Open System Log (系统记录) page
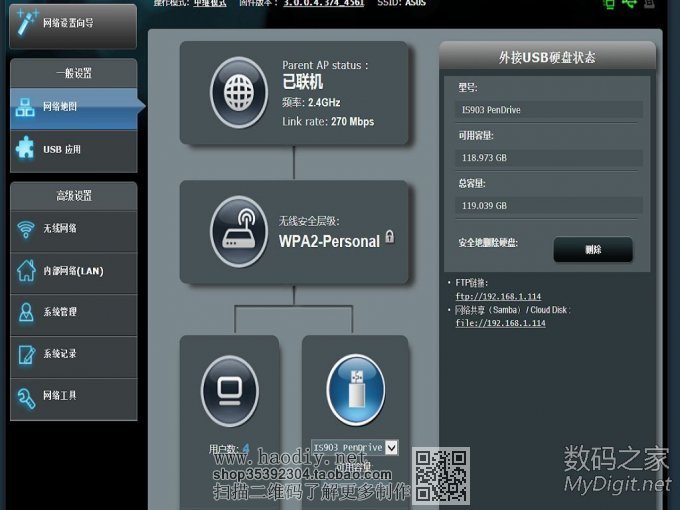This screenshot has height=510, width=680. click(72, 354)
